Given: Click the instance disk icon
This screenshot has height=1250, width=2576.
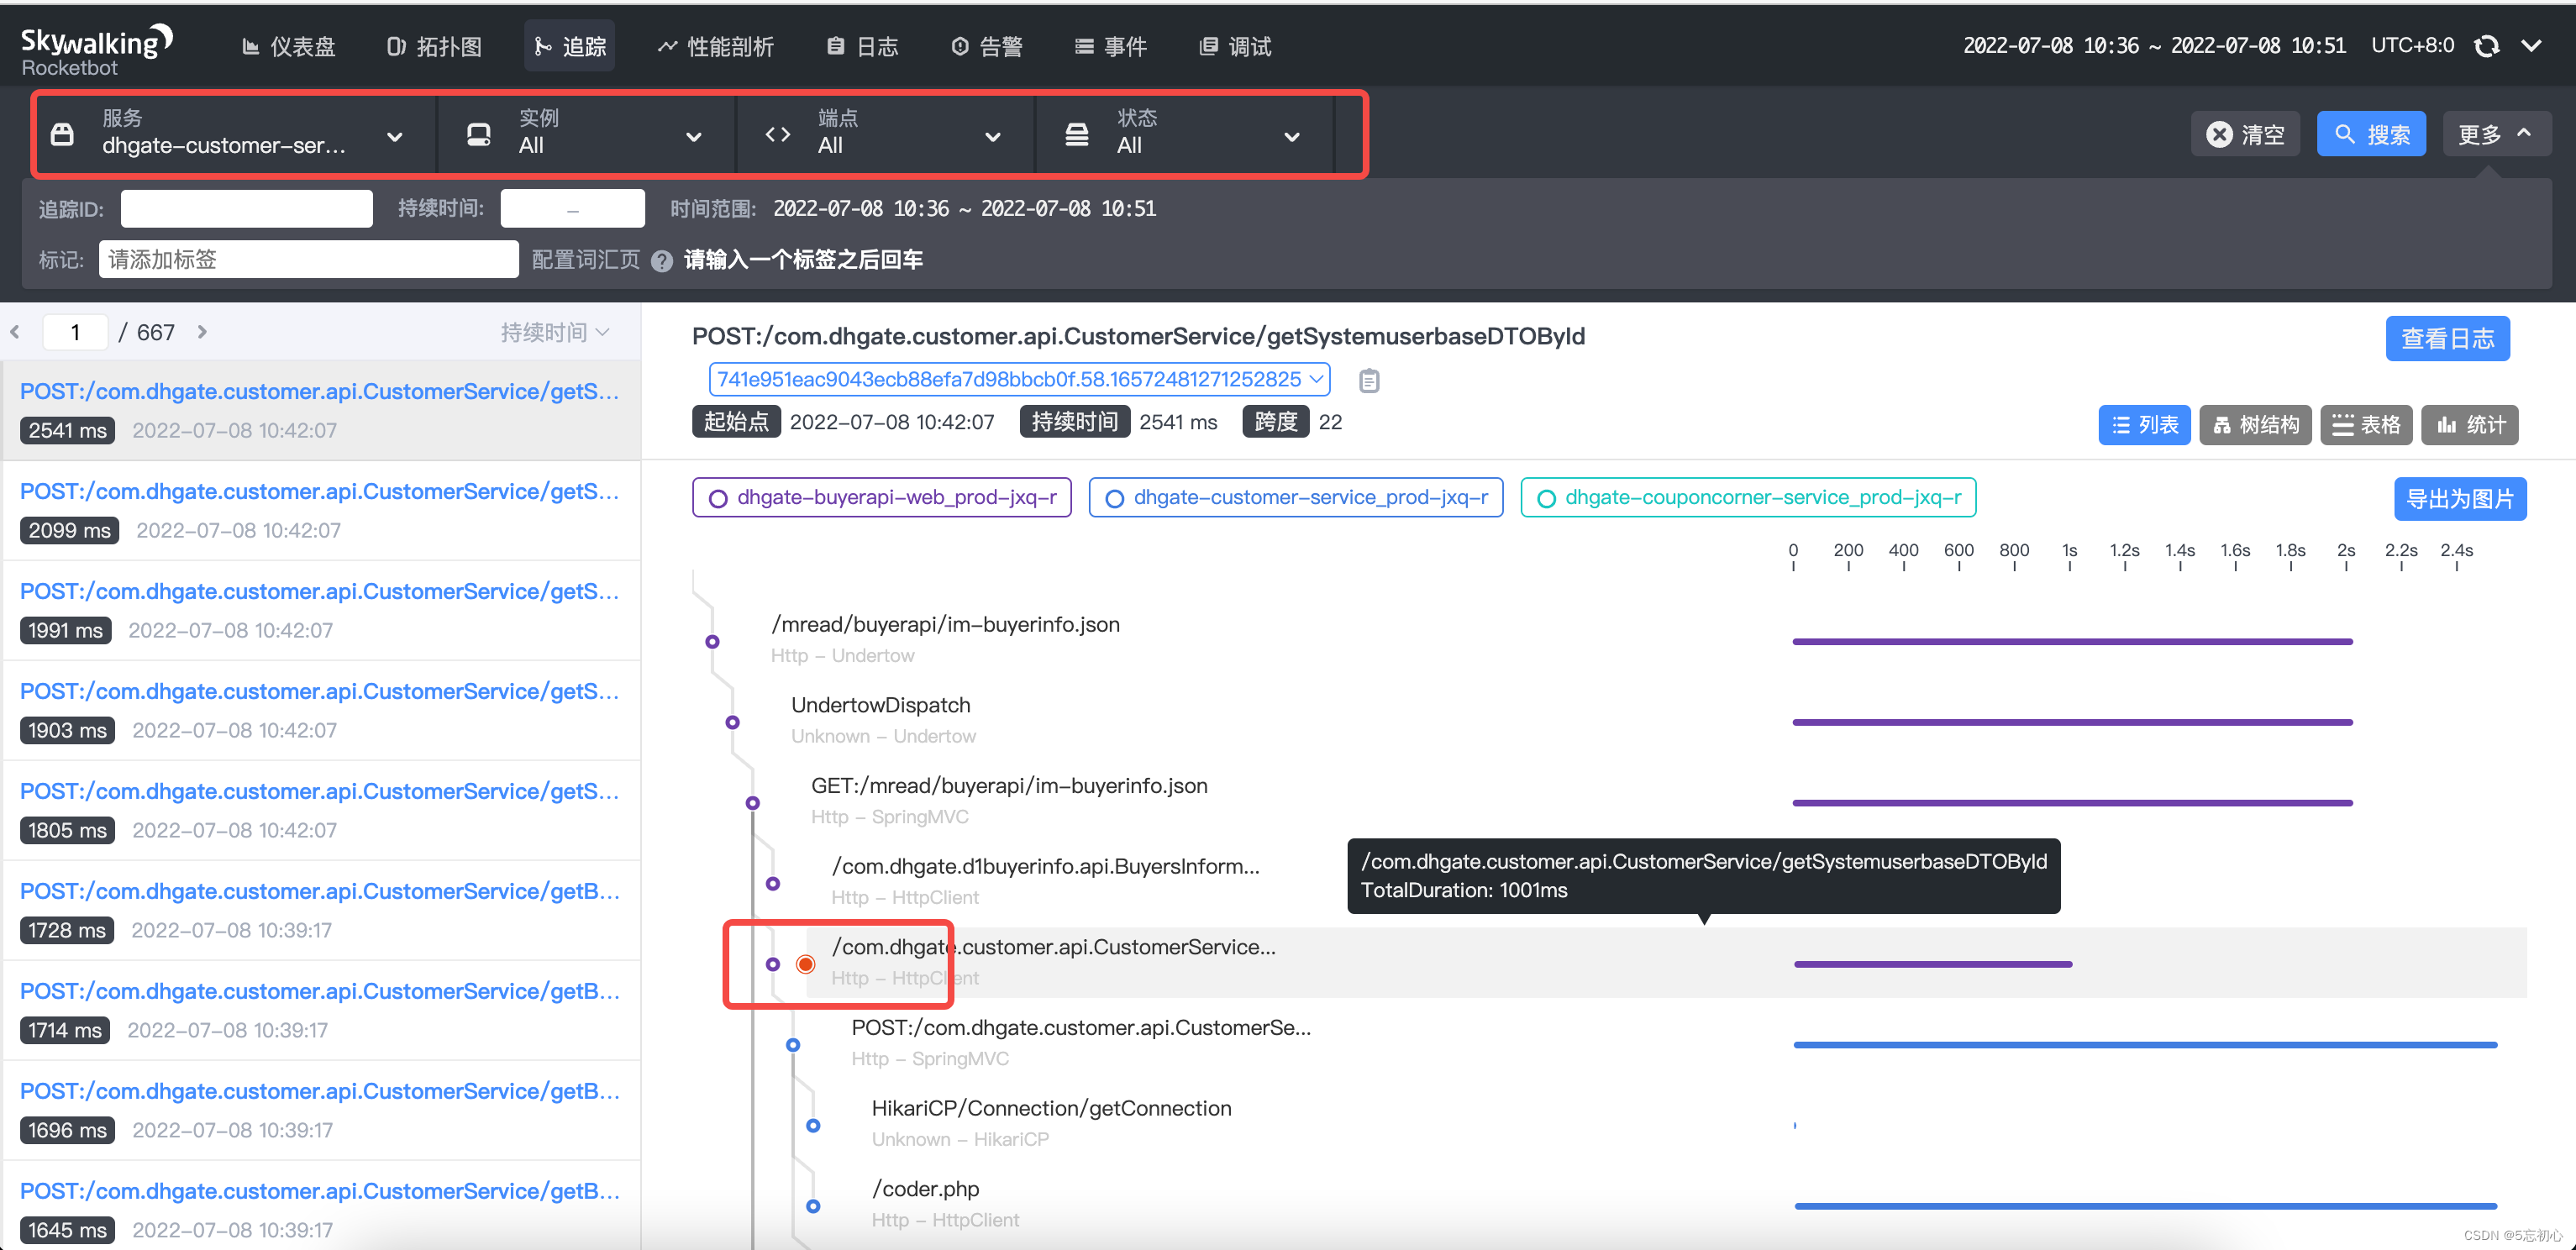Looking at the screenshot, I should (x=479, y=134).
